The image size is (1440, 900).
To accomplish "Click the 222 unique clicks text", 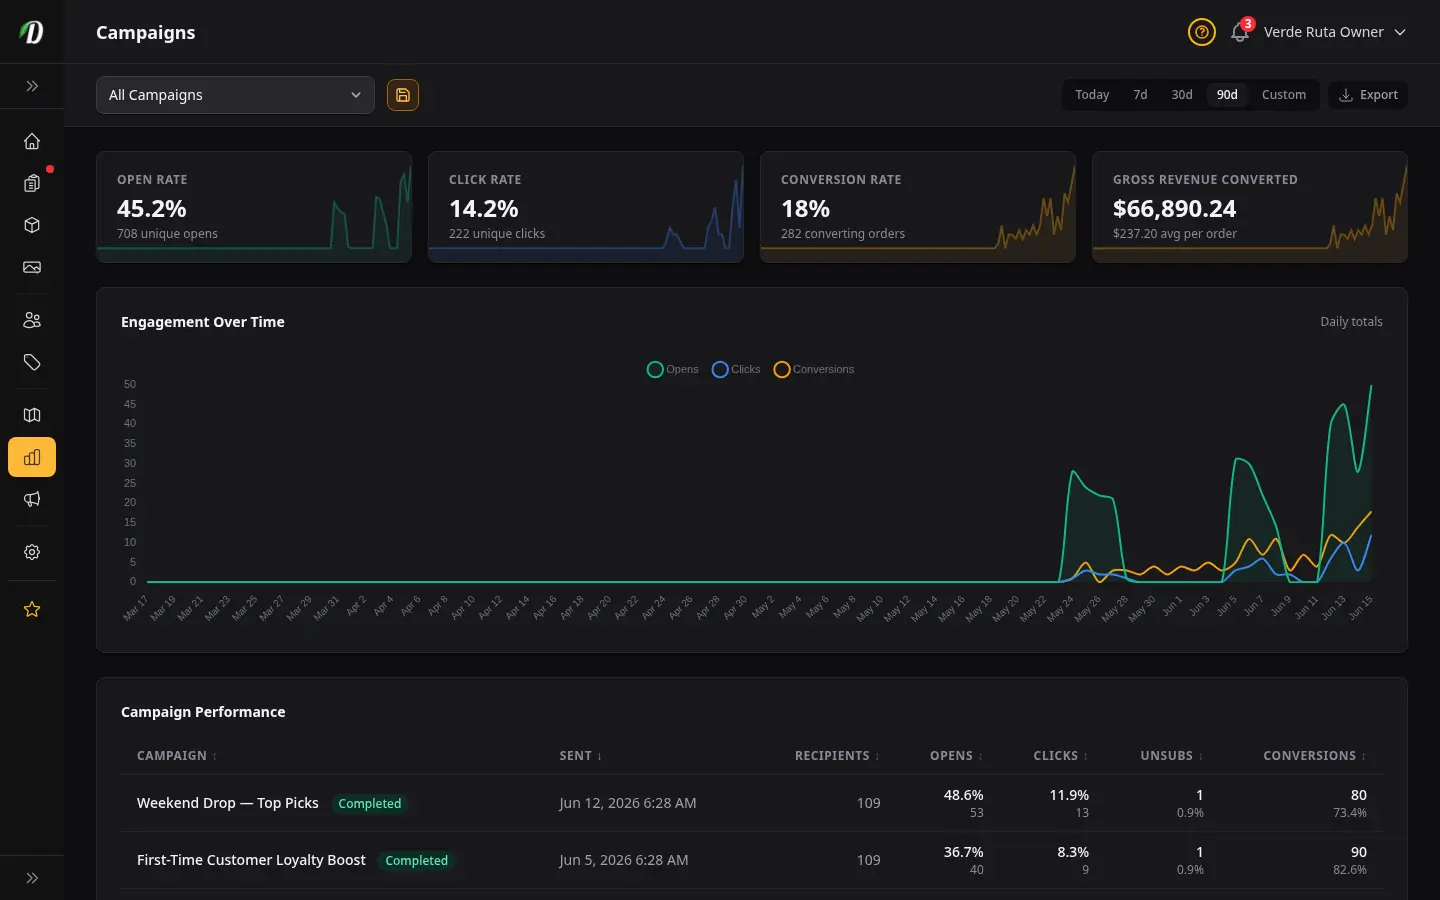I will [497, 234].
